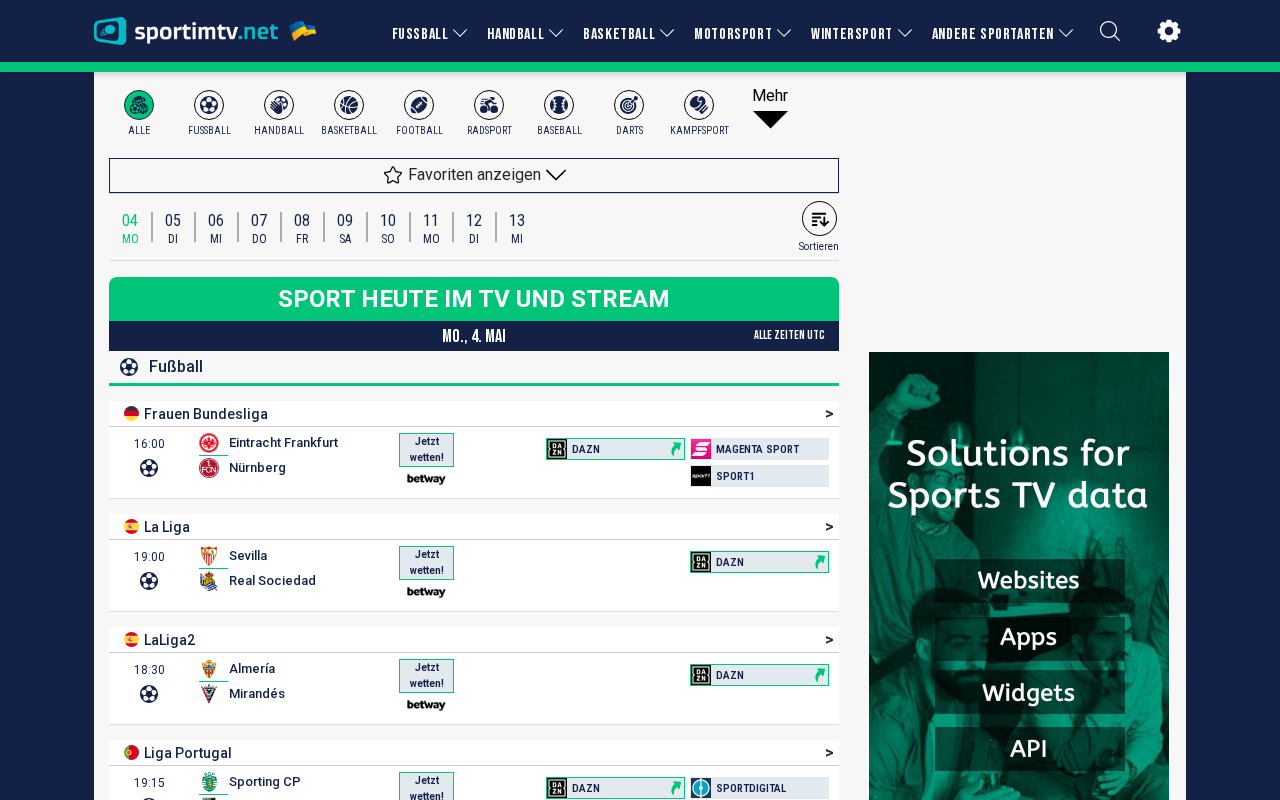Open the Fussball navigation dropdown
Viewport: 1280px width, 800px height.
coord(430,34)
